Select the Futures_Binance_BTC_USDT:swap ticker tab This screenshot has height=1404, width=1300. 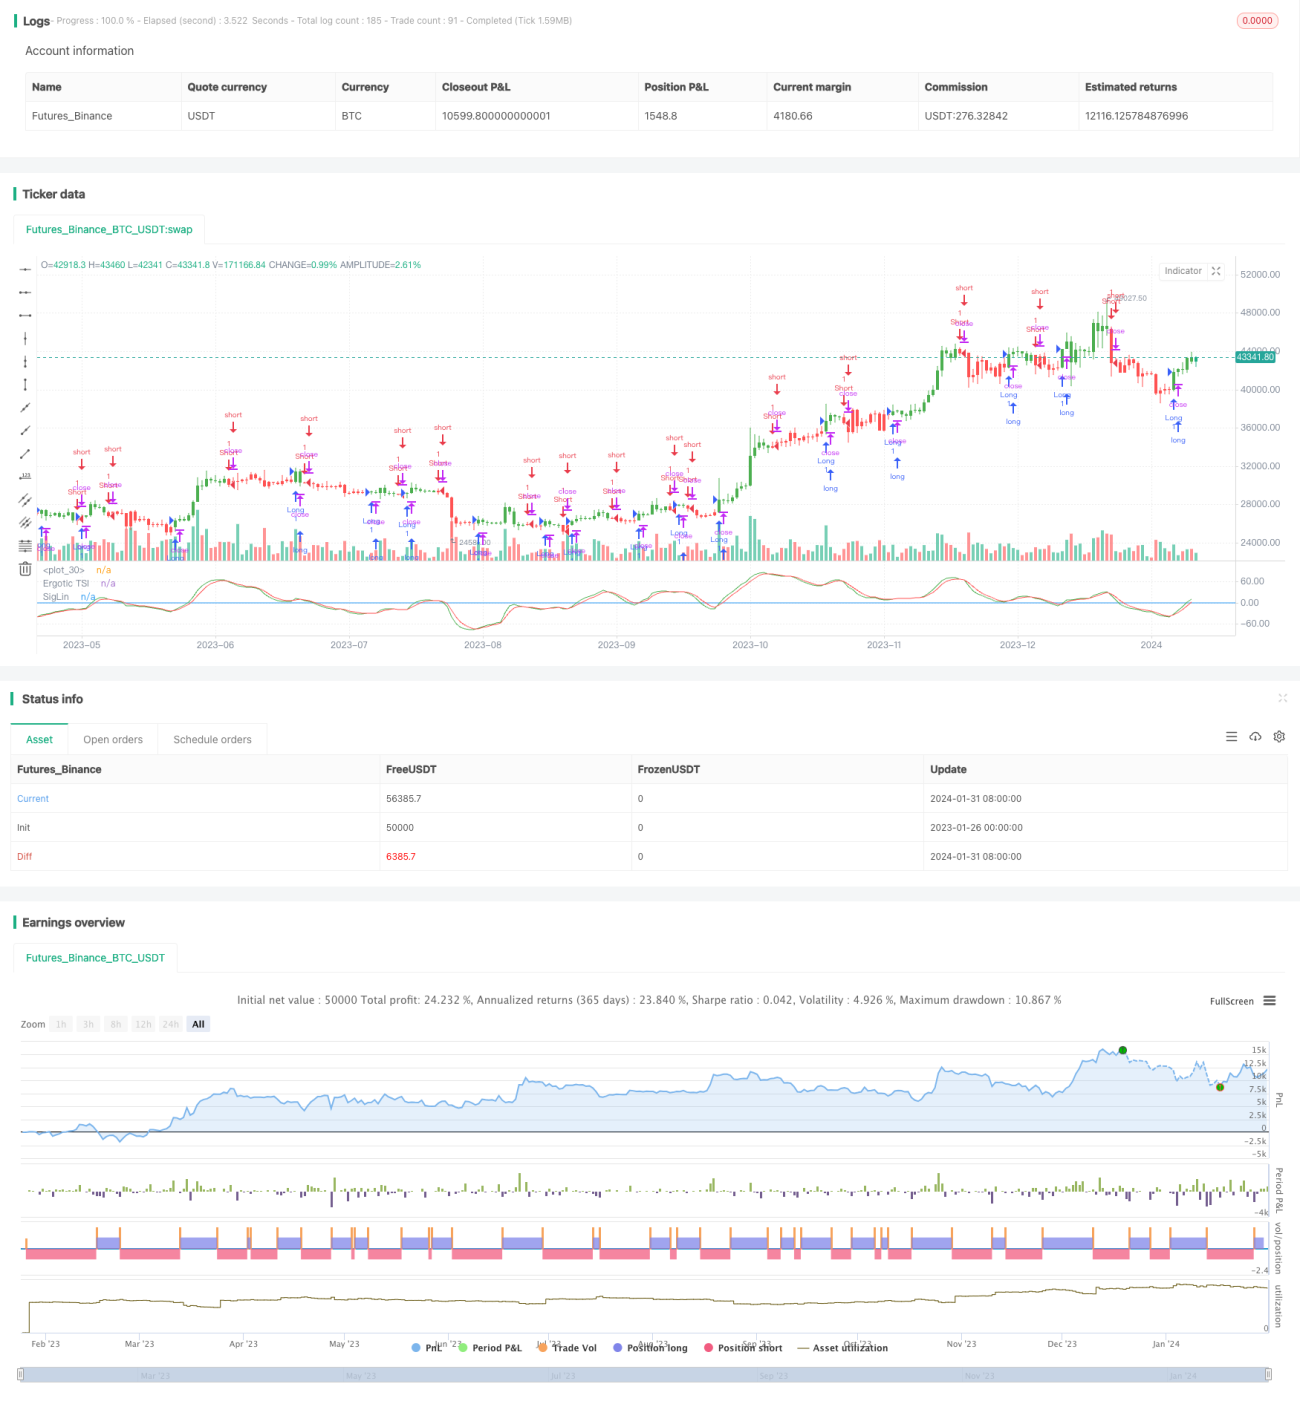click(109, 230)
